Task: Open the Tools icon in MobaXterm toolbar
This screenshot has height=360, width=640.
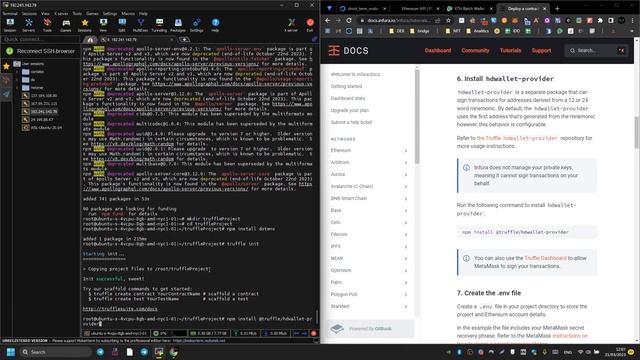Action: (47, 25)
